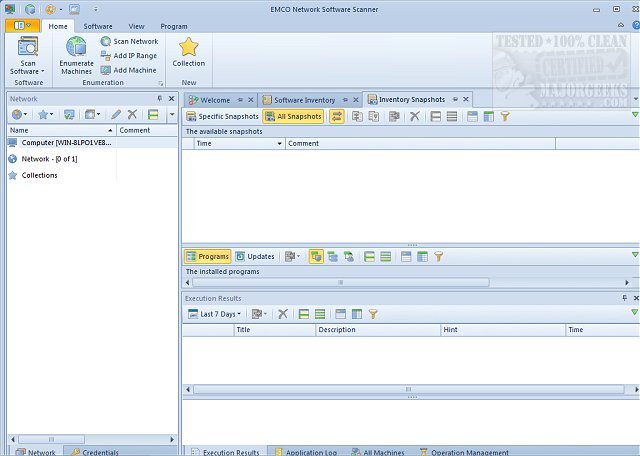Open the Scan Software tool
640x456 pixels.
(x=28, y=56)
